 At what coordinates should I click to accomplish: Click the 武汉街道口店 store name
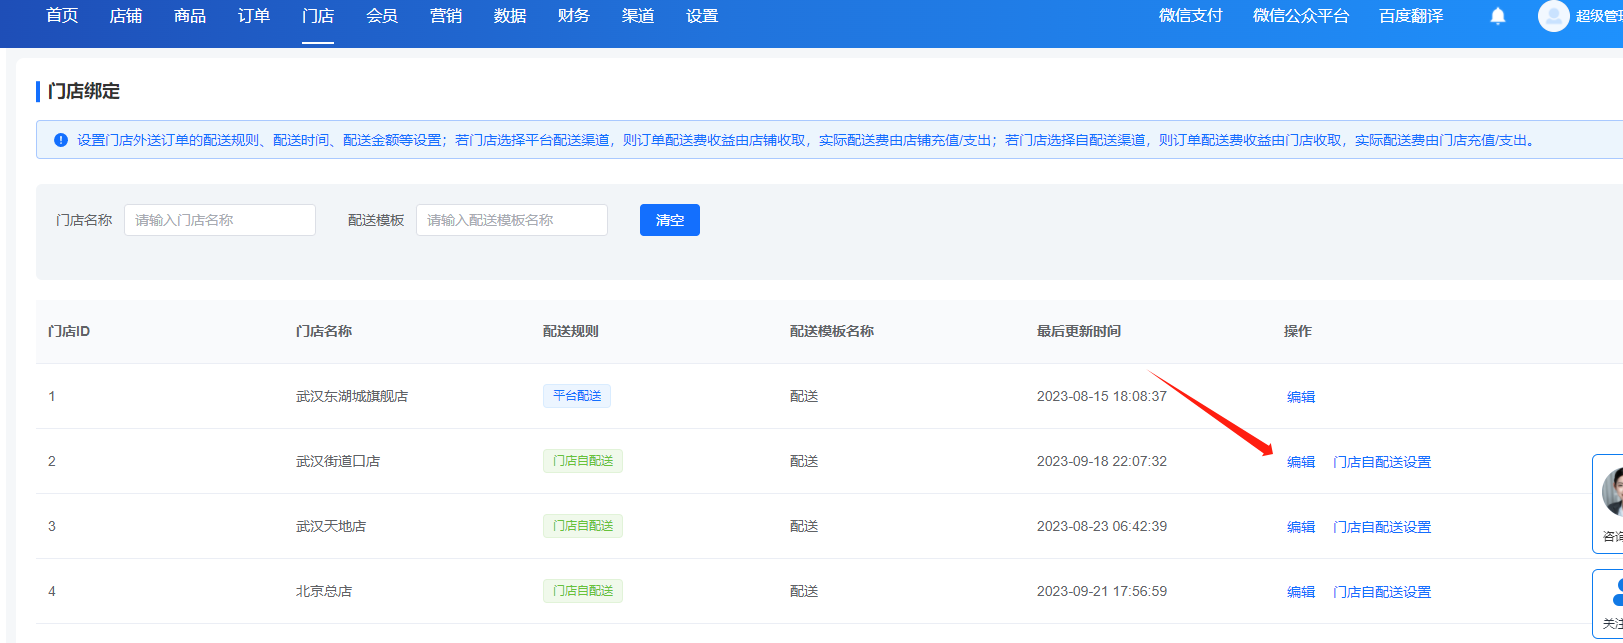tap(338, 461)
